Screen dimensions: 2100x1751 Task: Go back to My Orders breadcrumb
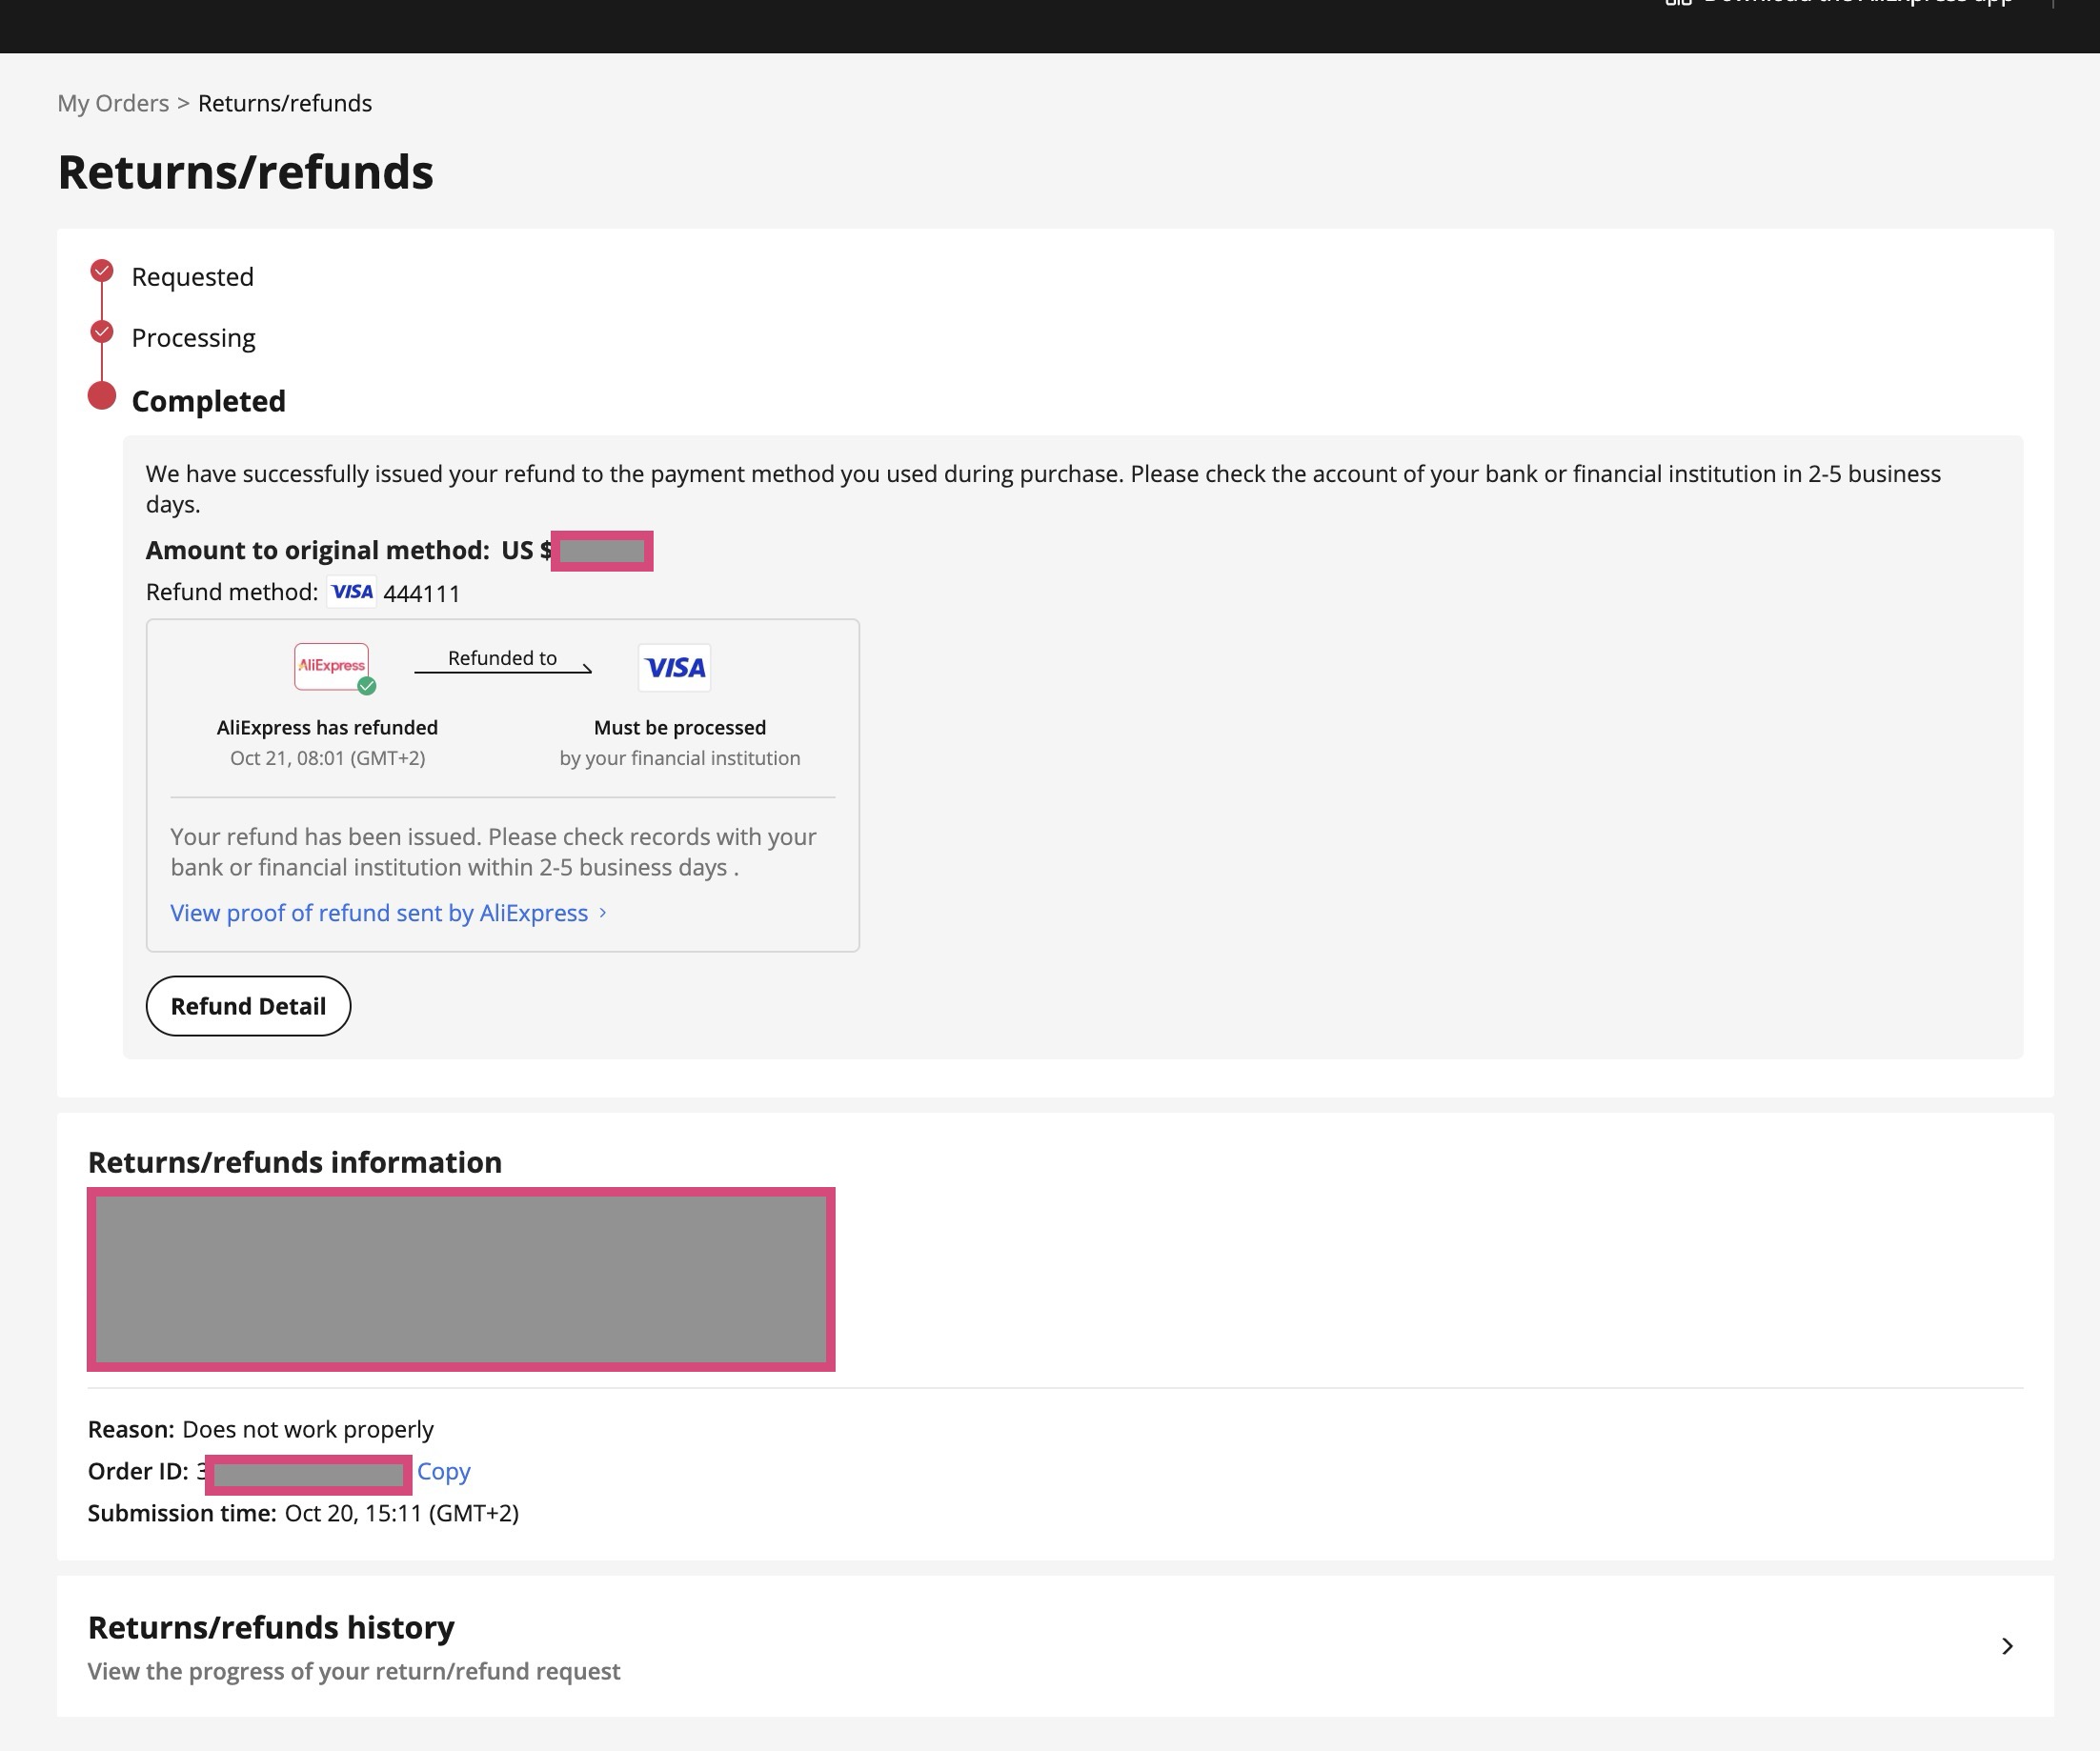[x=113, y=103]
